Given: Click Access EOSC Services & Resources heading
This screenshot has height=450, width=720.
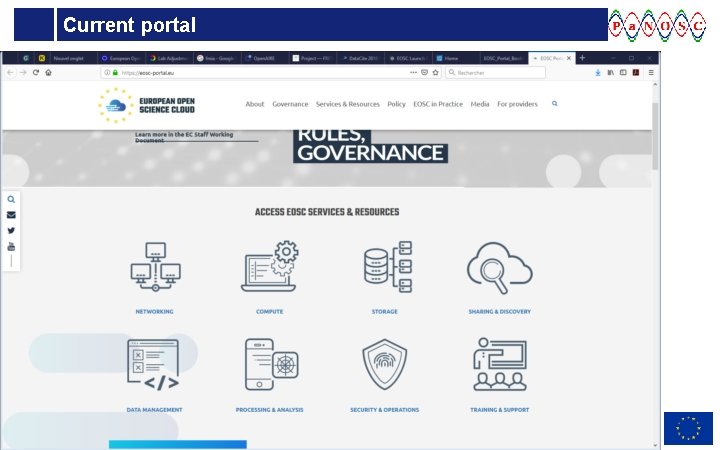Looking at the screenshot, I should [x=327, y=212].
